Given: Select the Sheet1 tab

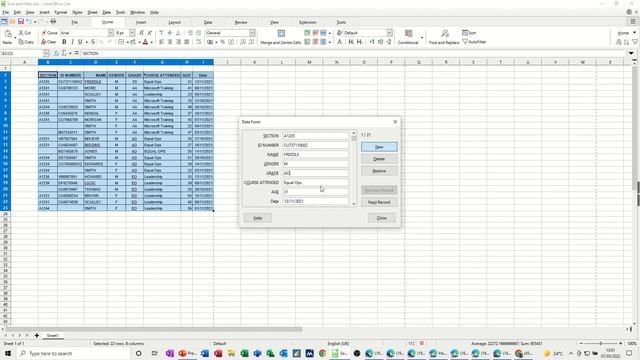Looking at the screenshot, I should point(52,336).
